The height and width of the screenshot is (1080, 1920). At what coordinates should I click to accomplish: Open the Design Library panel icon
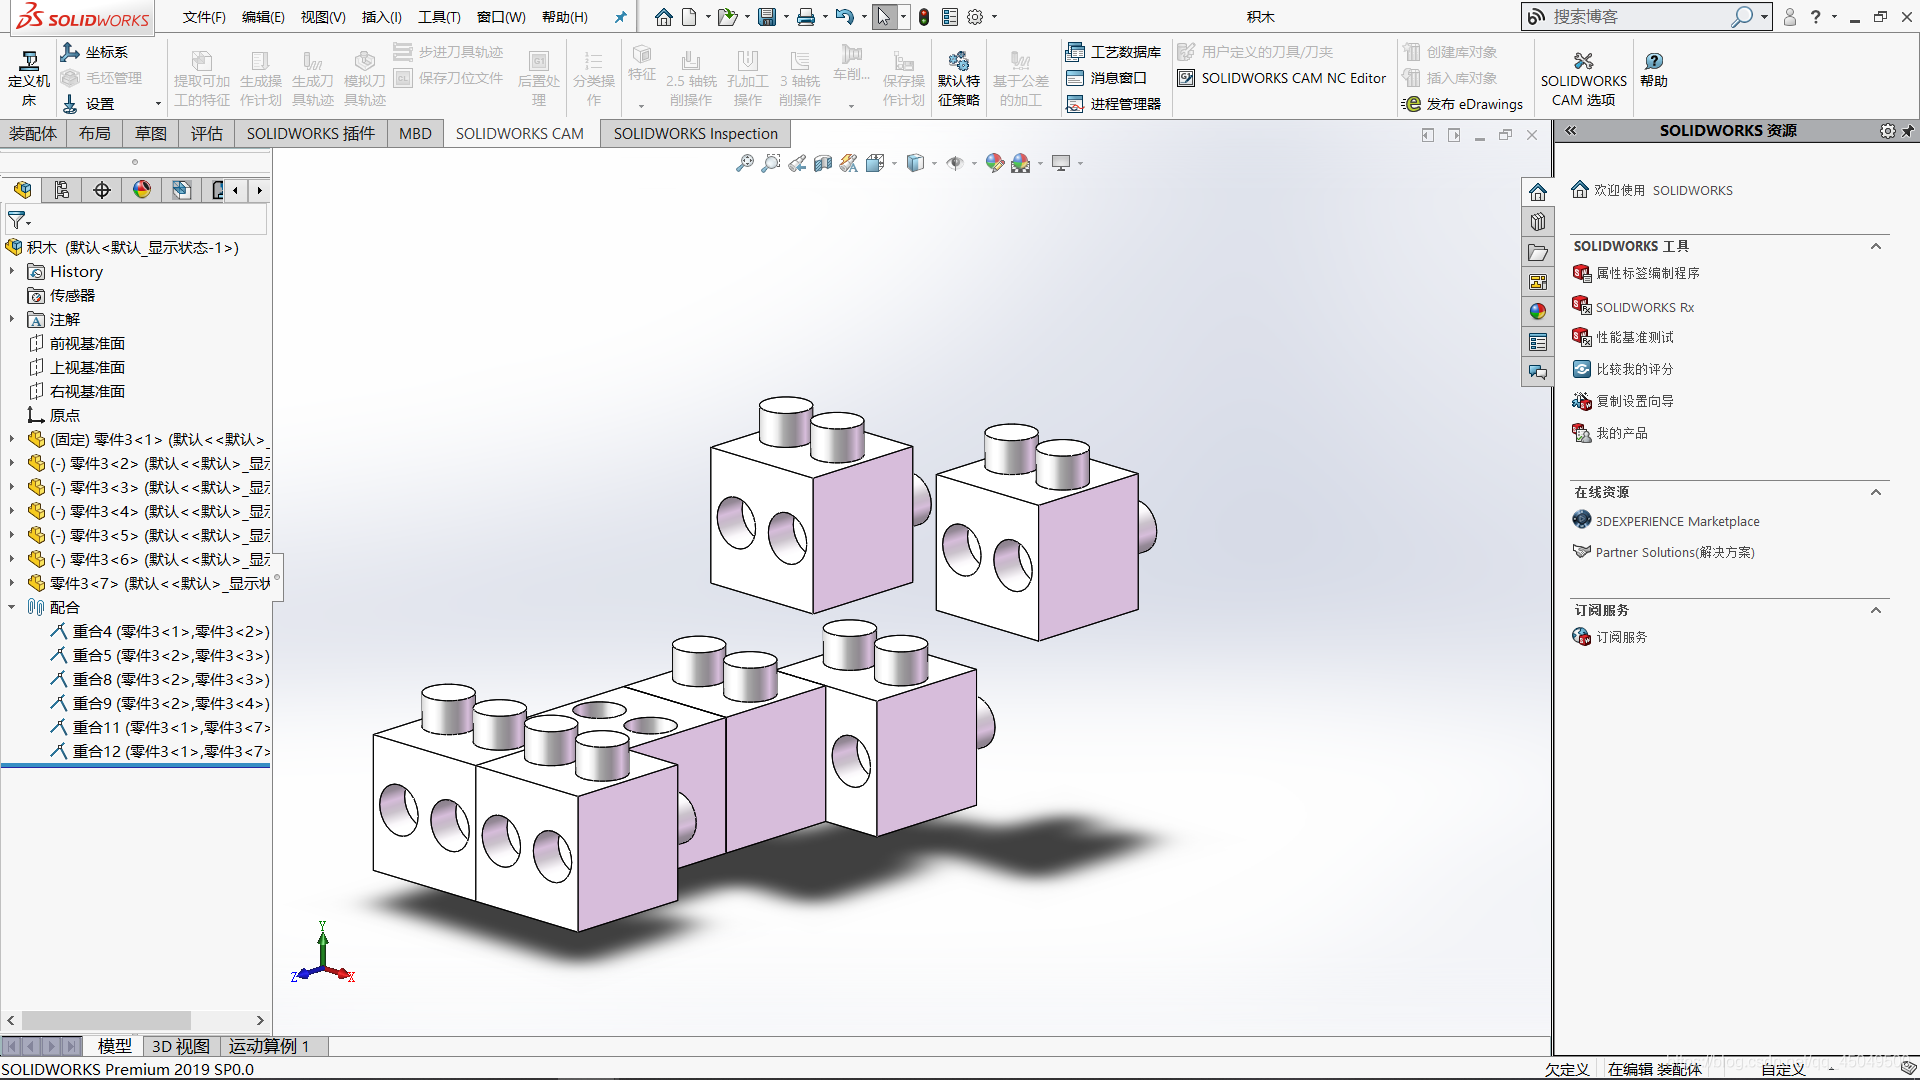click(x=1538, y=222)
